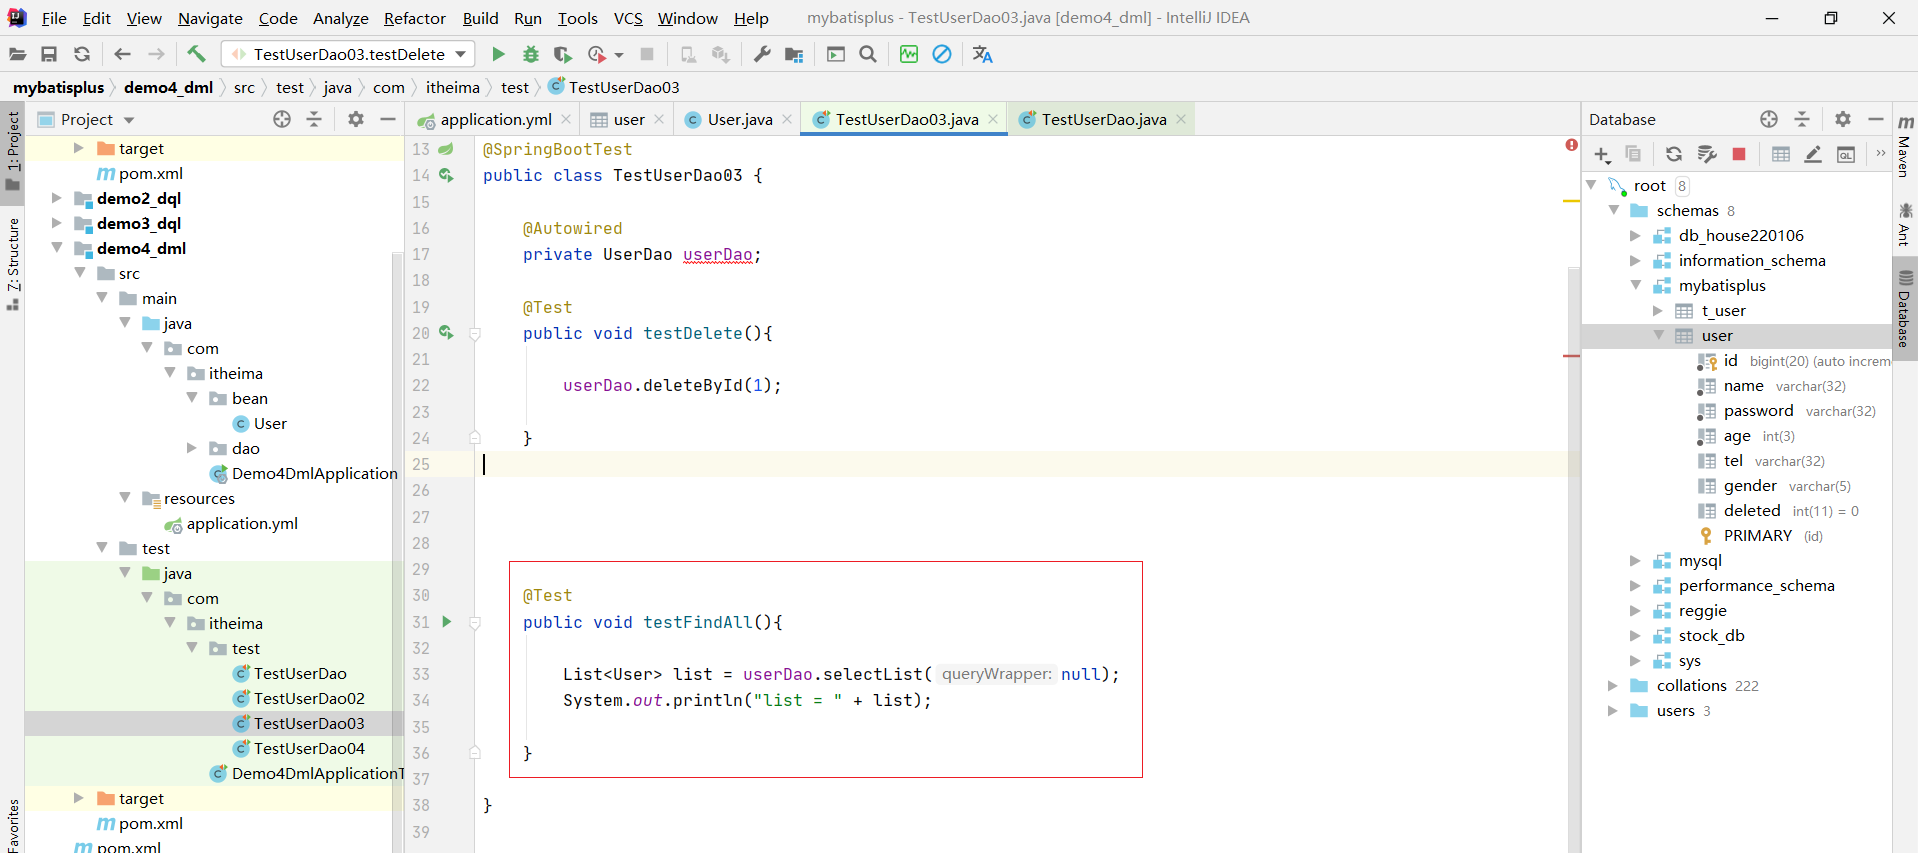Click the red Disconnect square in Database panel

1739,154
